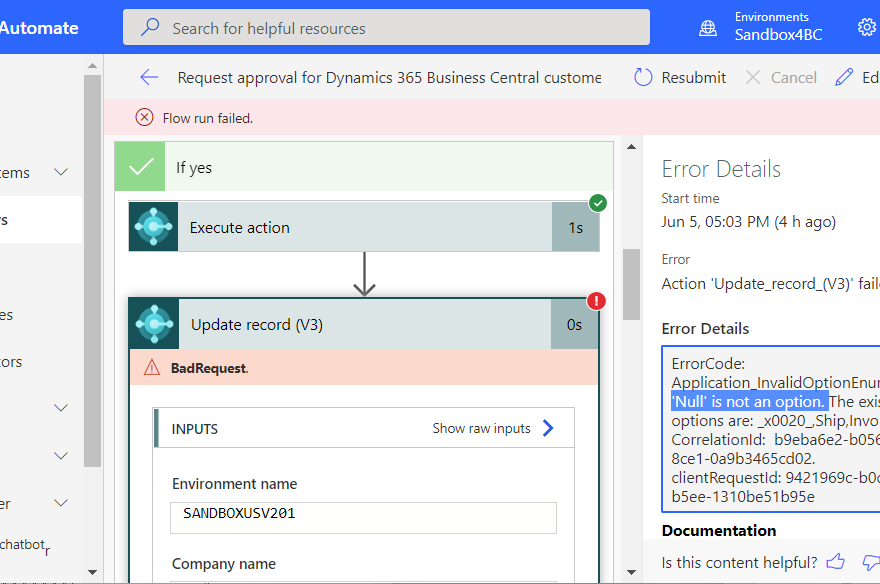Click the BadRequest warning triangle
Viewport: 880px width, 584px height.
coord(152,367)
